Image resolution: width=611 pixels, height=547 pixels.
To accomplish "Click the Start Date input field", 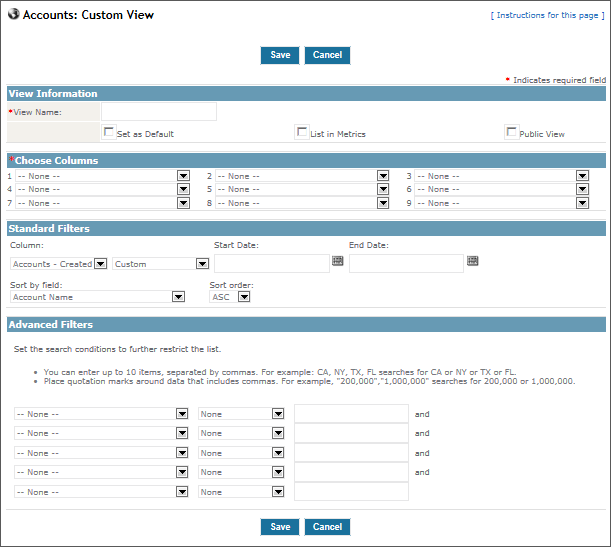I will (271, 263).
